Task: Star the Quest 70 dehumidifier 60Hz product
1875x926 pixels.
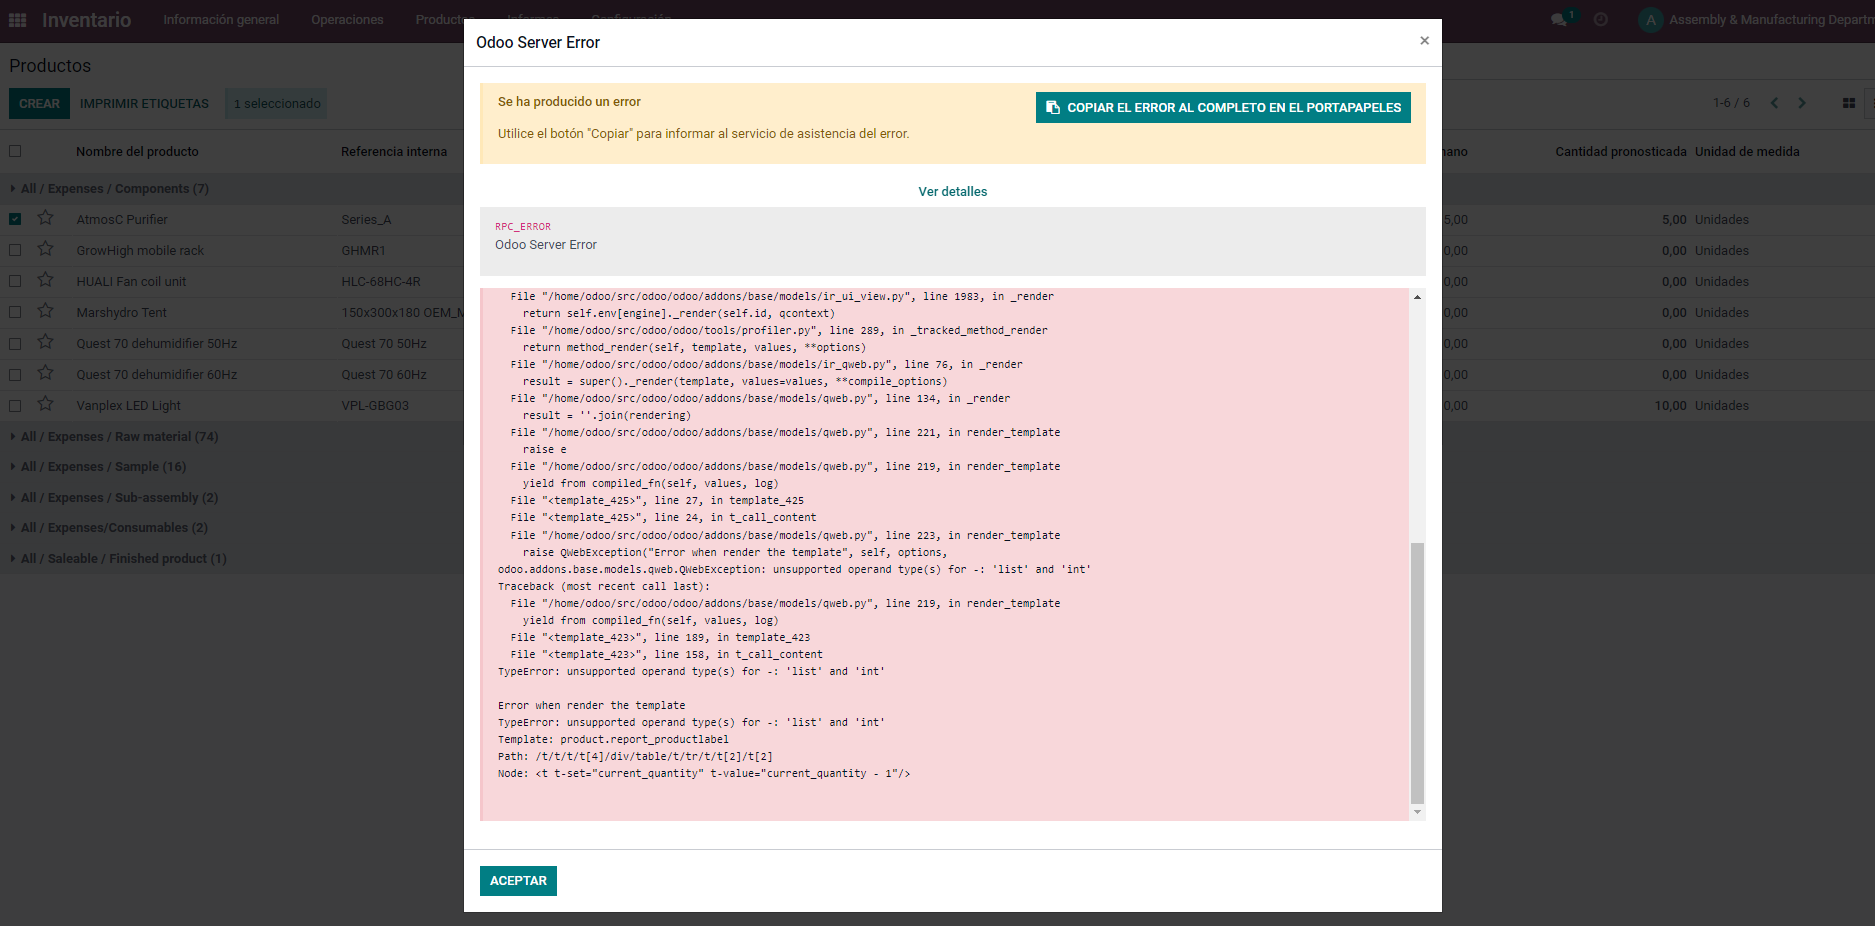Action: 46,373
